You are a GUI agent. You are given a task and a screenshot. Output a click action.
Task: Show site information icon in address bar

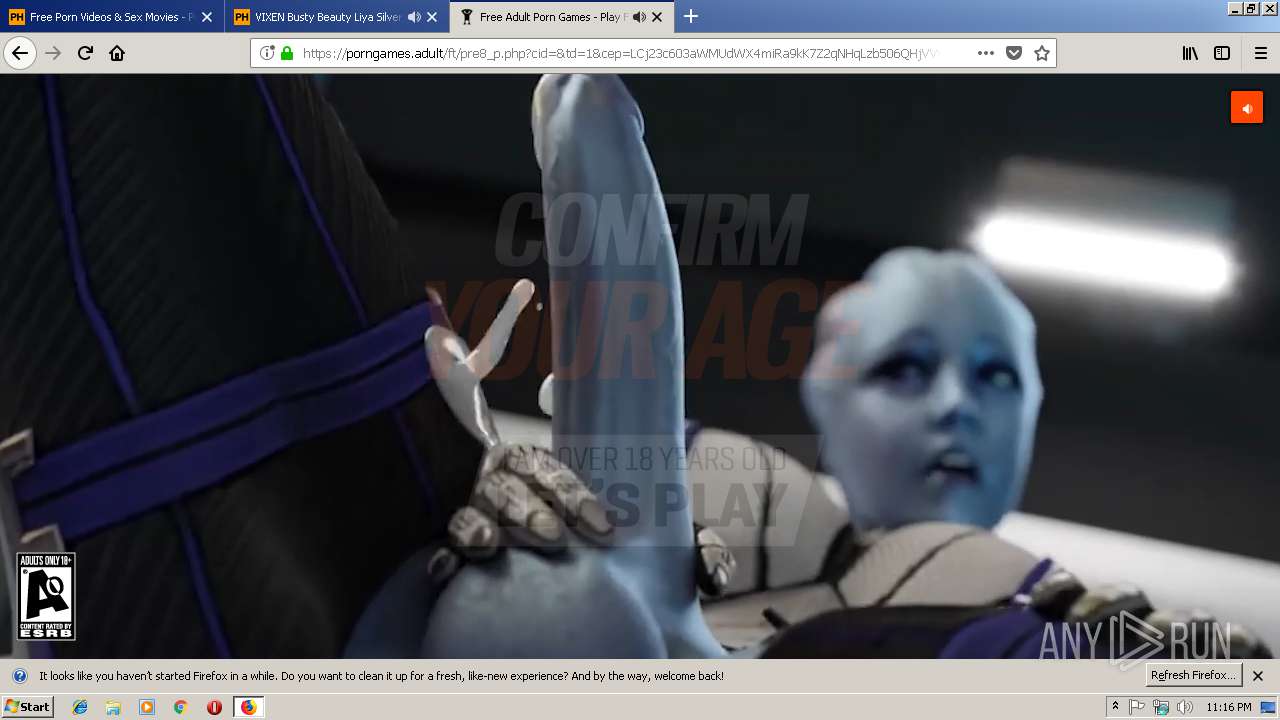click(x=267, y=53)
